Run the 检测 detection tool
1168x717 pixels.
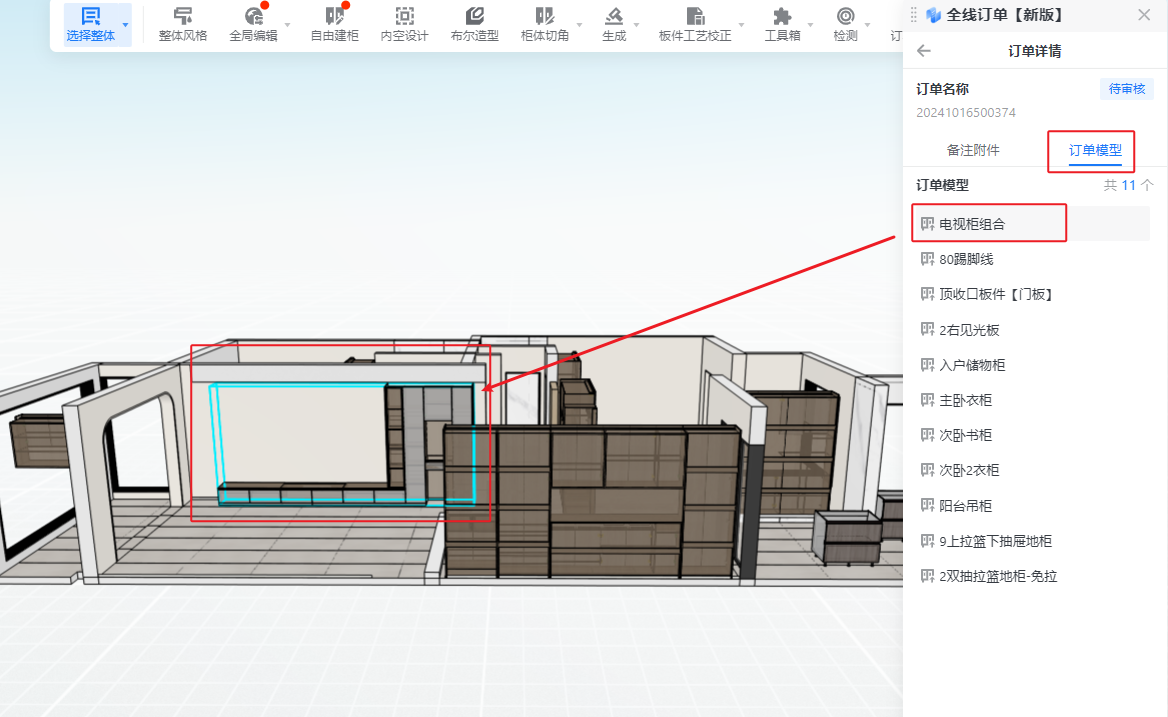[845, 24]
